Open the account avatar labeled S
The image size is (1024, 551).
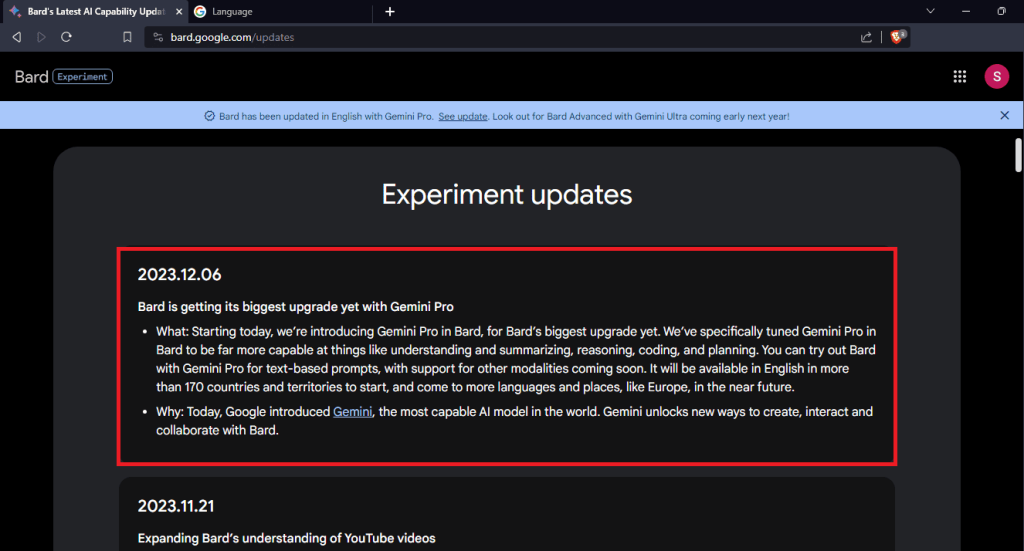(x=997, y=76)
